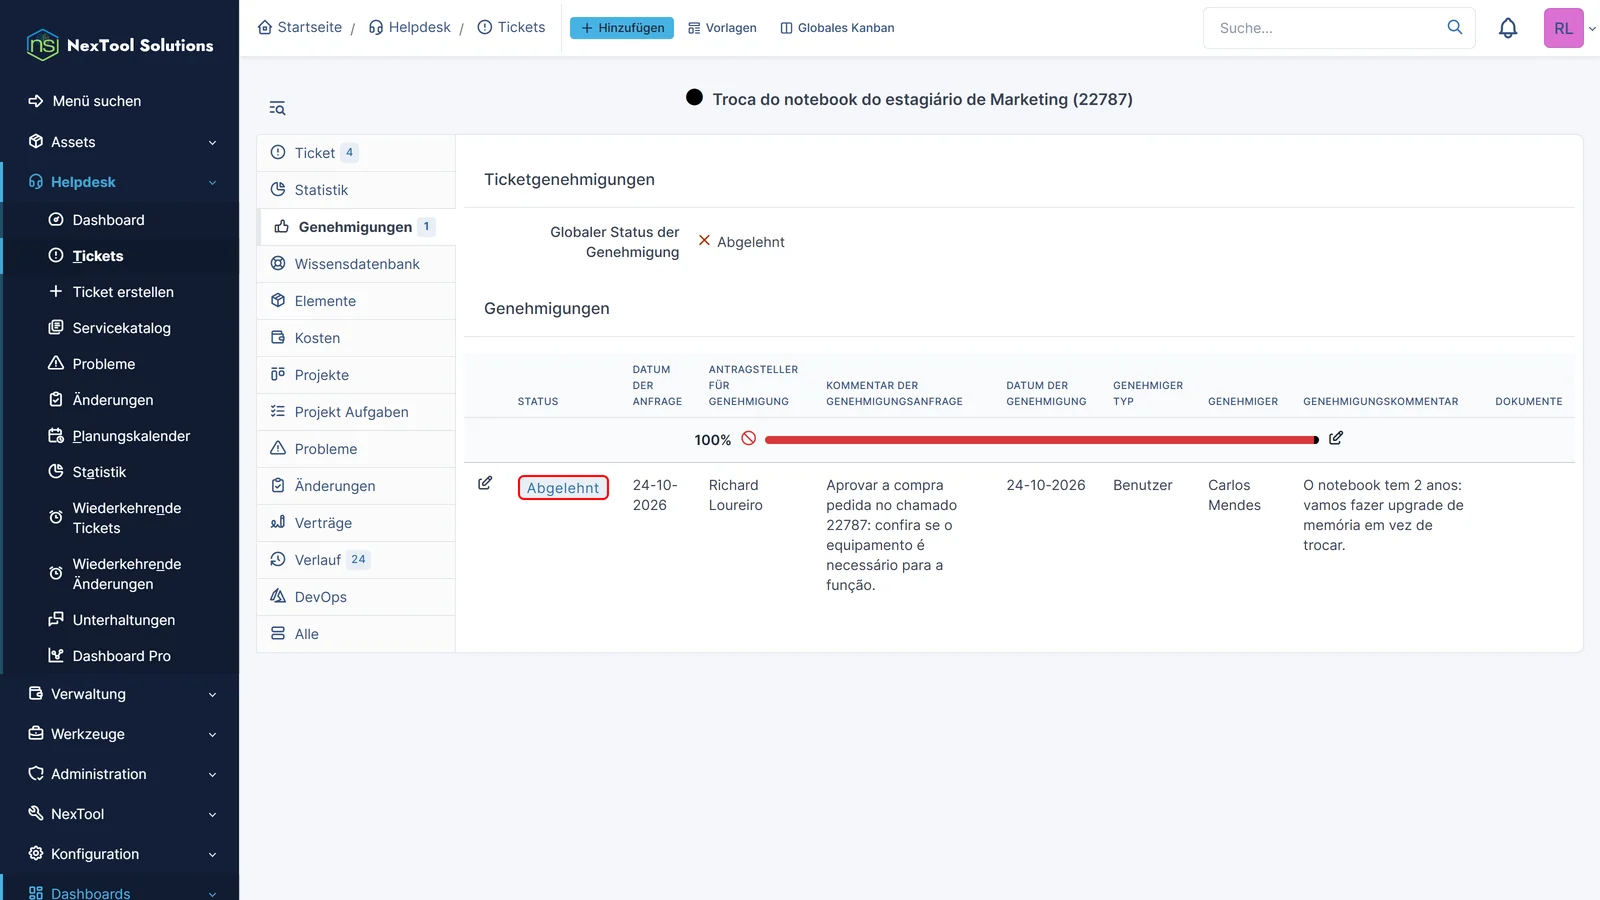
Task: Click the Hinzufügen button
Action: click(x=622, y=28)
